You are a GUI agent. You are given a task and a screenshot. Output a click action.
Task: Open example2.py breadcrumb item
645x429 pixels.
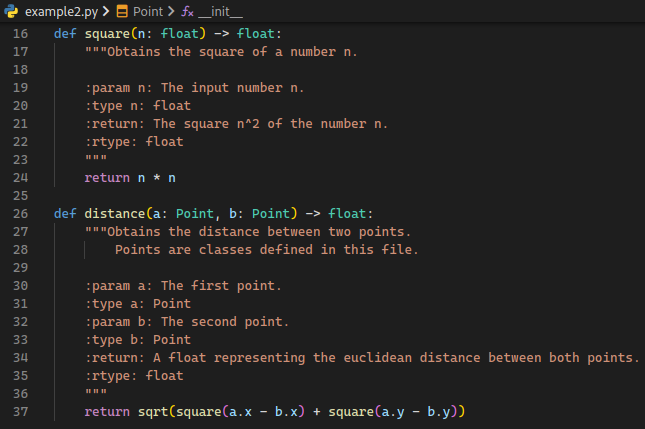(62, 12)
